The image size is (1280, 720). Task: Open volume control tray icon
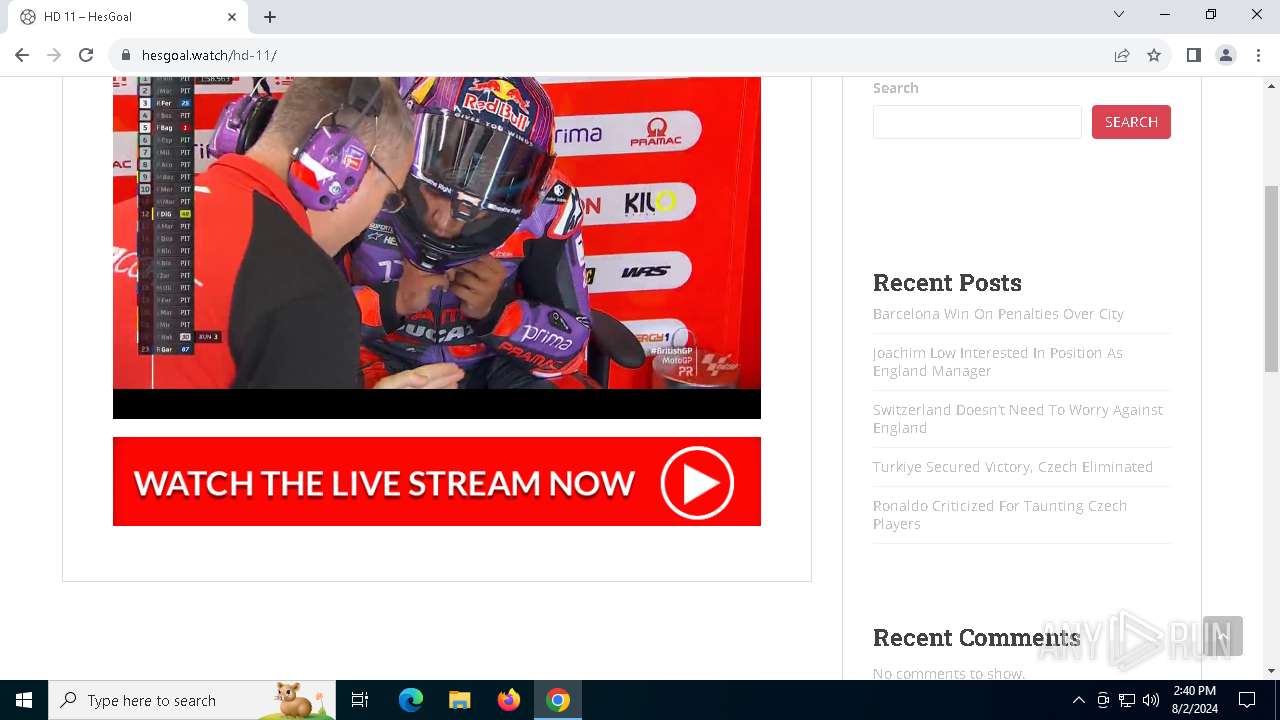(1151, 700)
